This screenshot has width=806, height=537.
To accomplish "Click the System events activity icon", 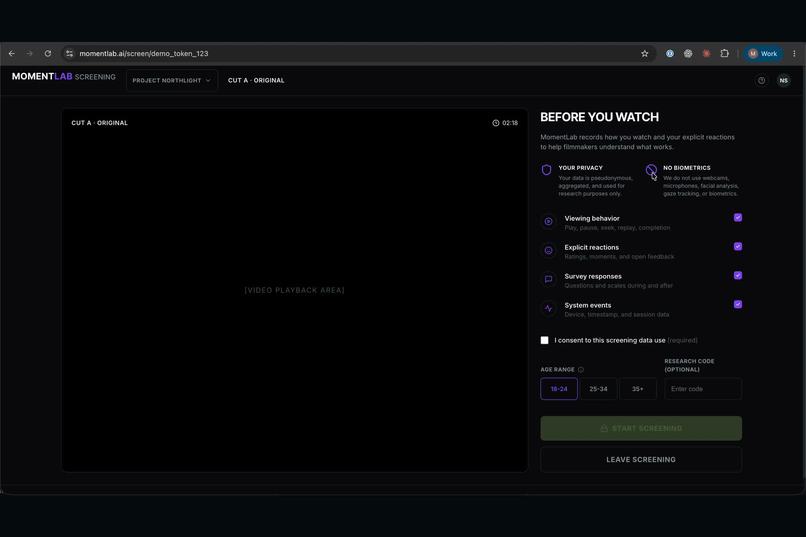I will [x=548, y=308].
